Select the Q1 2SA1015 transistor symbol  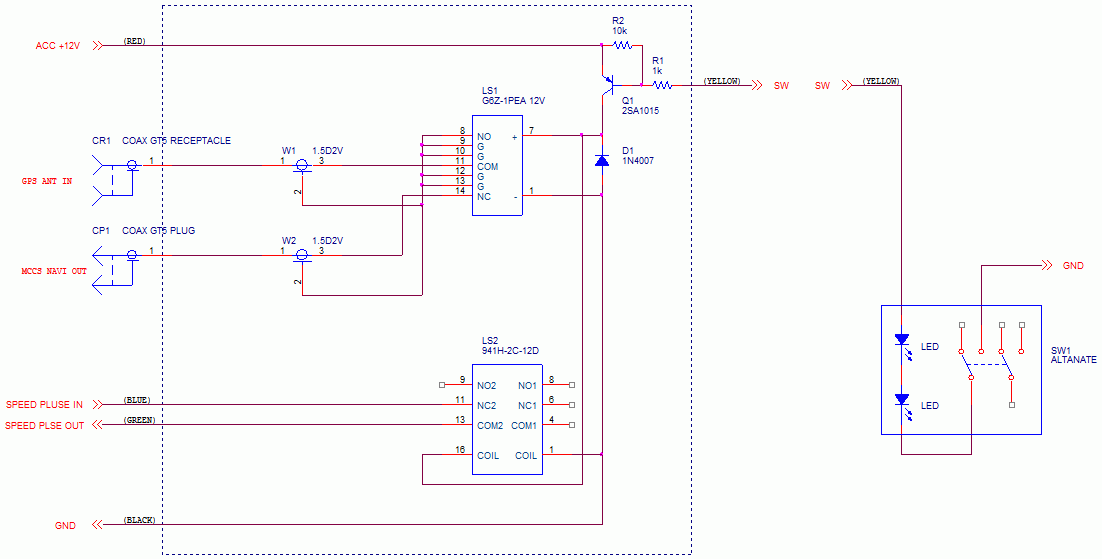point(606,84)
